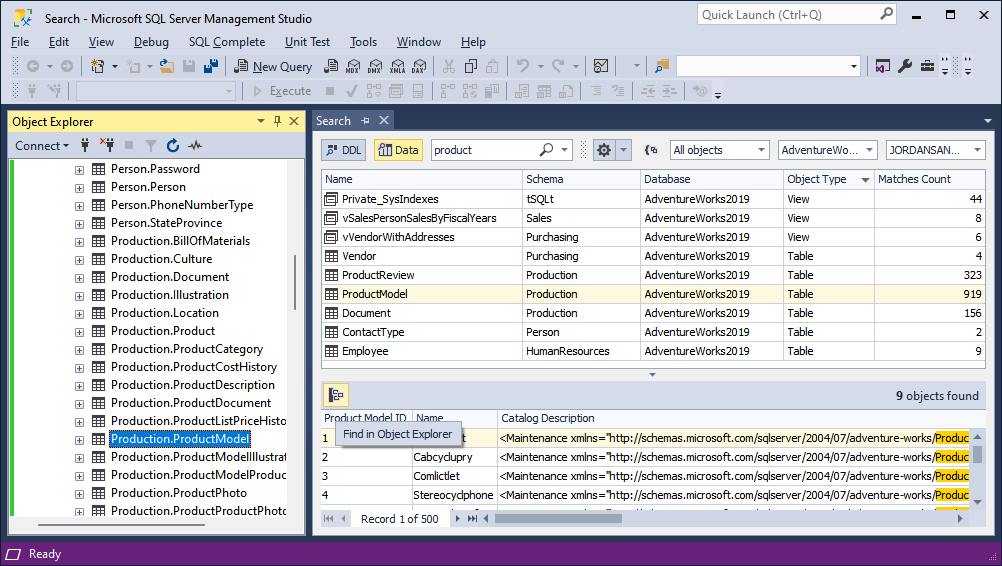Click the DMX query icon
This screenshot has height=566, width=1002.
[375, 66]
